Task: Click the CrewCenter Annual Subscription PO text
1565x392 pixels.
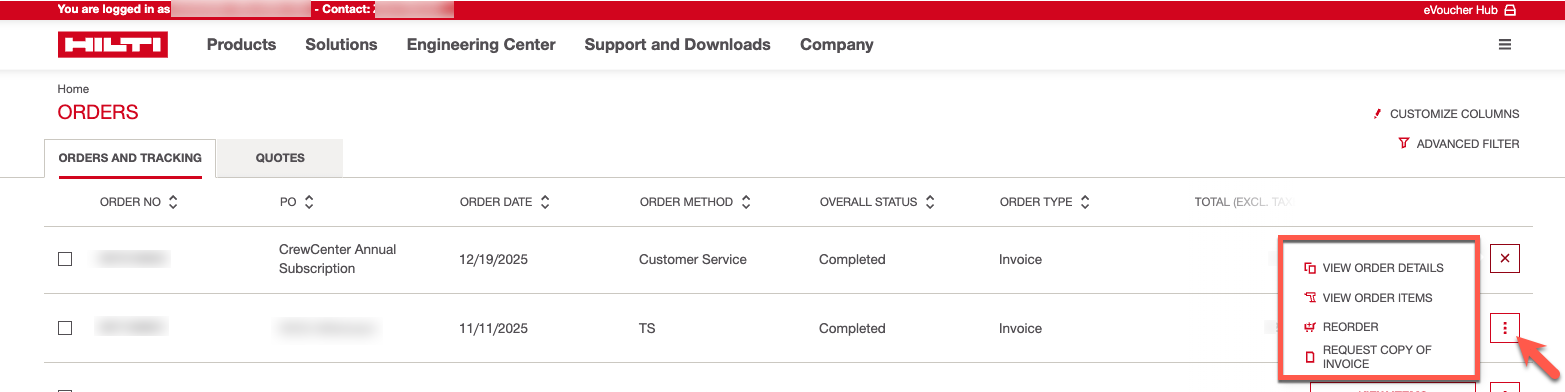Action: pyautogui.click(x=338, y=259)
